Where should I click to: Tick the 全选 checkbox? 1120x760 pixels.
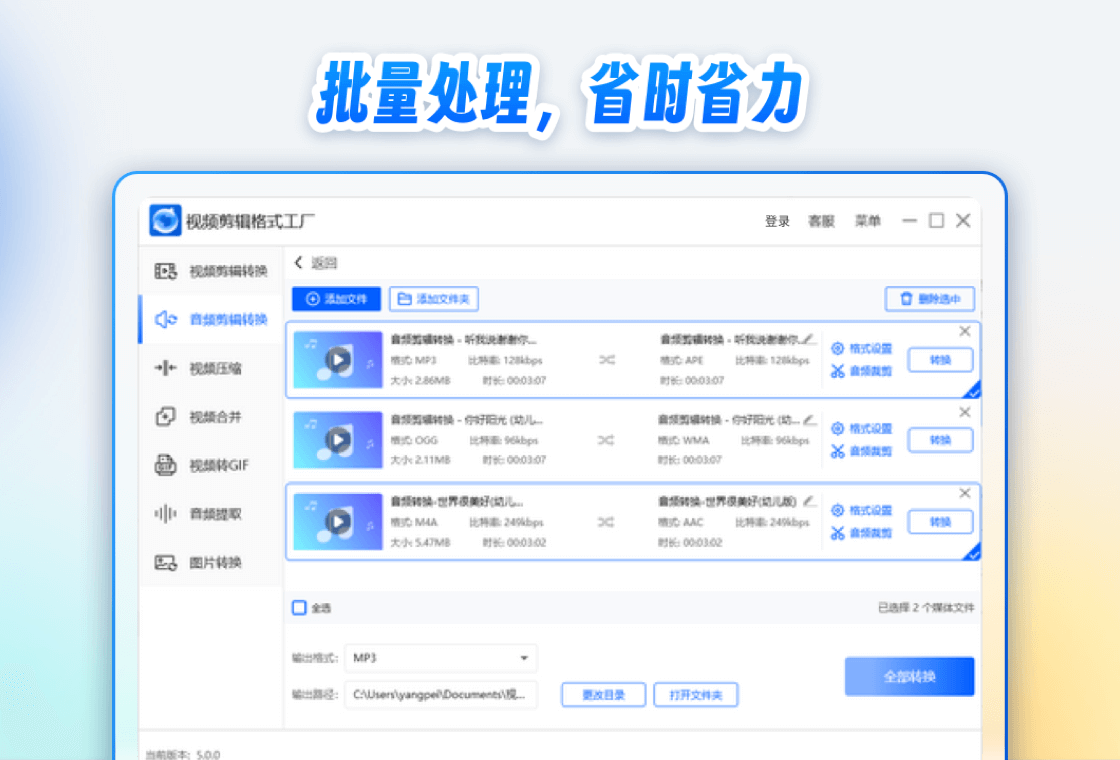299,607
